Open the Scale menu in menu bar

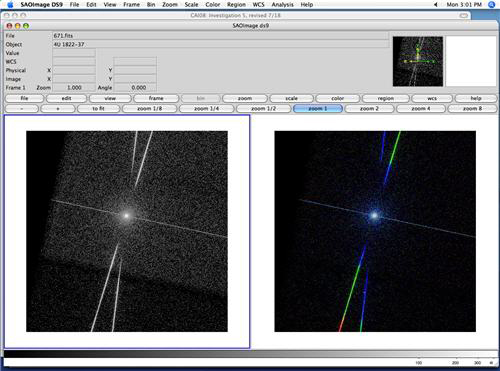point(191,5)
